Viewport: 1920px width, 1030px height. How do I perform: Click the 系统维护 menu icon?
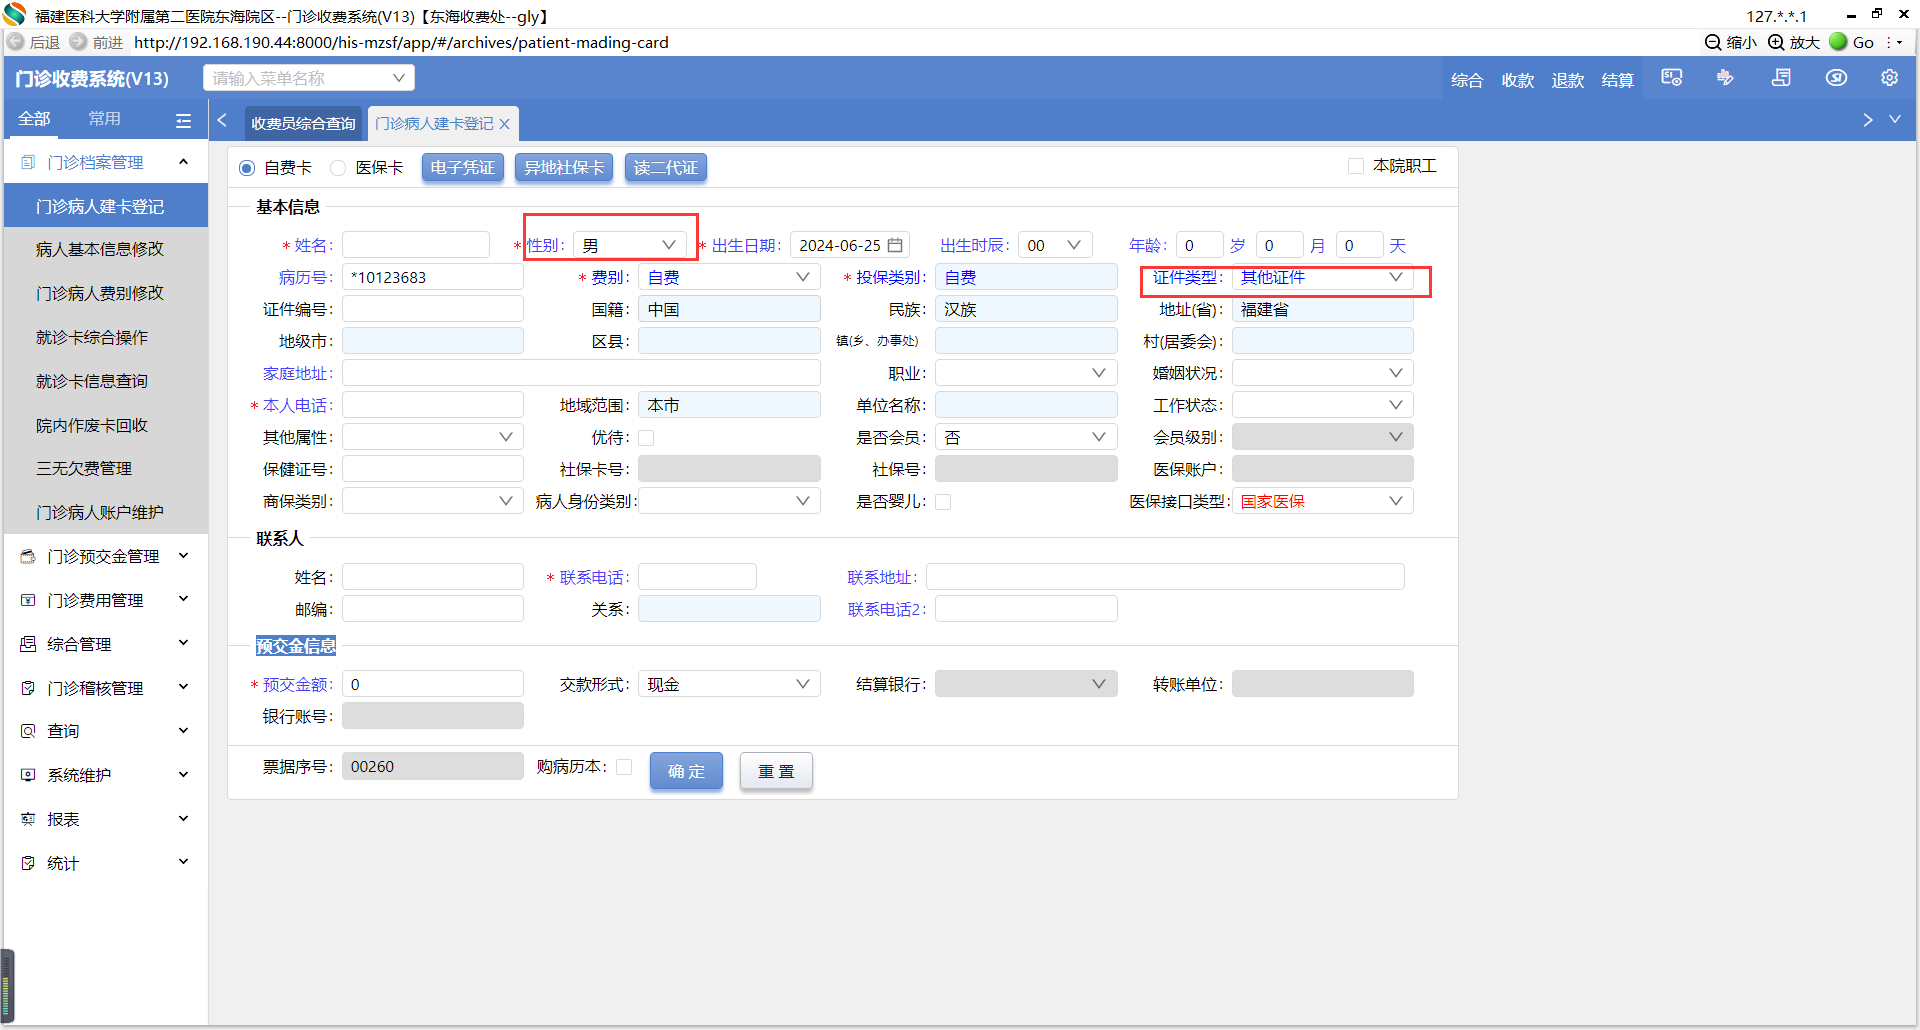[28, 775]
